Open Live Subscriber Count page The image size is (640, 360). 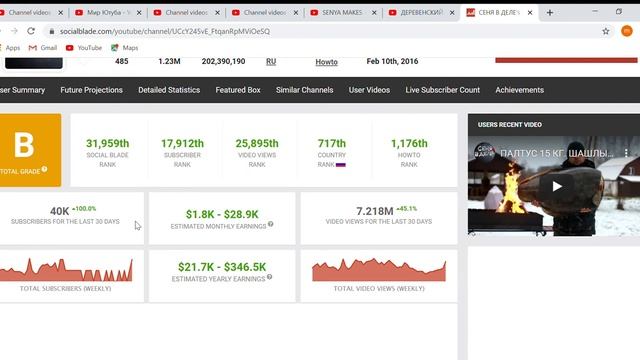[x=442, y=90]
